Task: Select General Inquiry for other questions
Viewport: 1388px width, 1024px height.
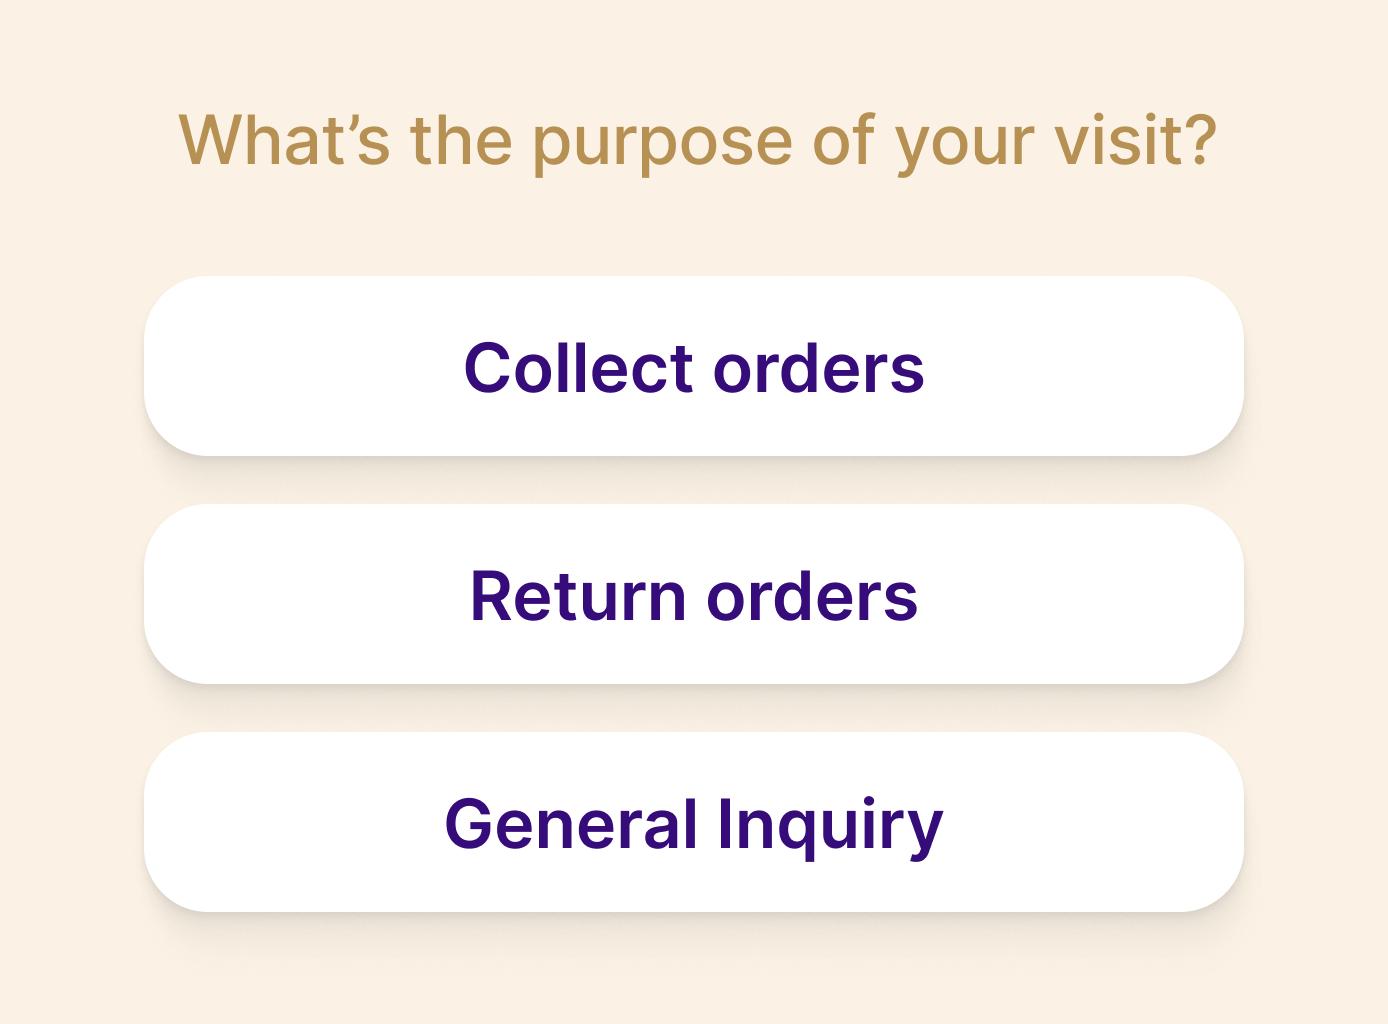Action: (694, 822)
